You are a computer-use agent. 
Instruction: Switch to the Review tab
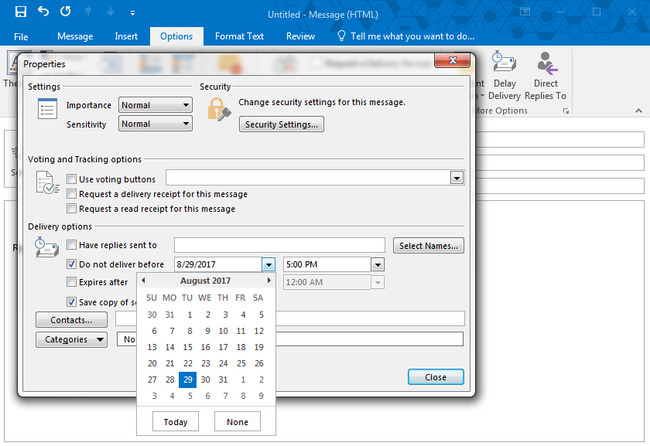(301, 36)
